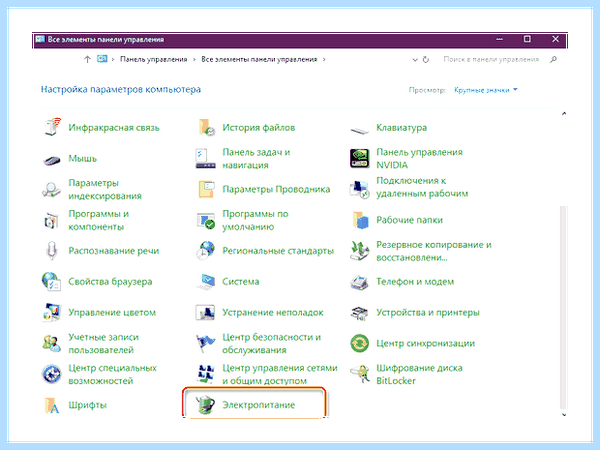Click the BitLocker key icon
The width and height of the screenshot is (600, 450).
(360, 374)
